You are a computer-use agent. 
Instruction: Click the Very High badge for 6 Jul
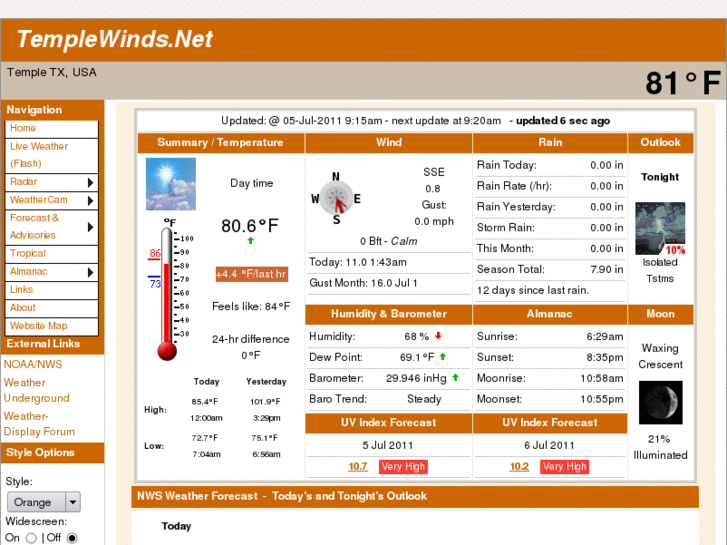coord(564,467)
